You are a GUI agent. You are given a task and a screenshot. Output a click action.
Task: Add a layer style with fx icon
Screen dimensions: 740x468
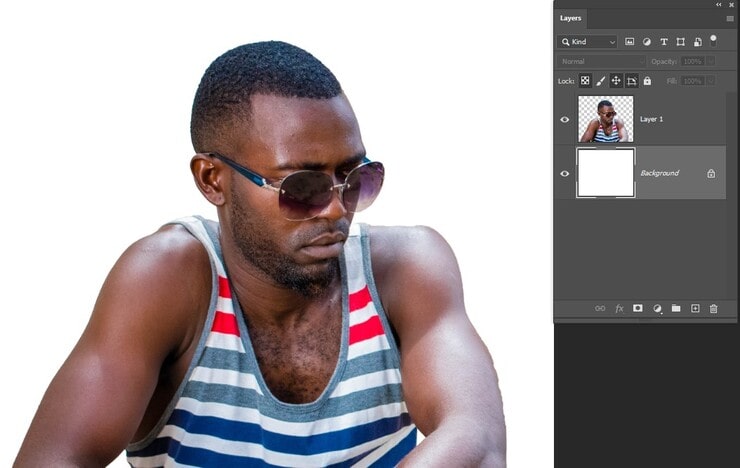pyautogui.click(x=619, y=309)
